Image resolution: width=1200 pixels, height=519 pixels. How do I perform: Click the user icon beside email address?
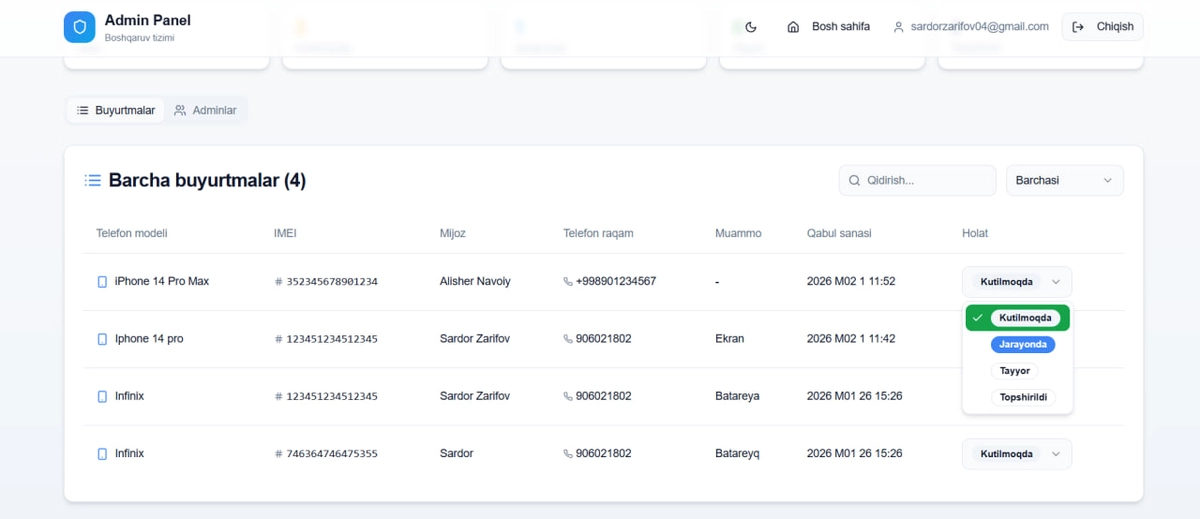coord(898,27)
